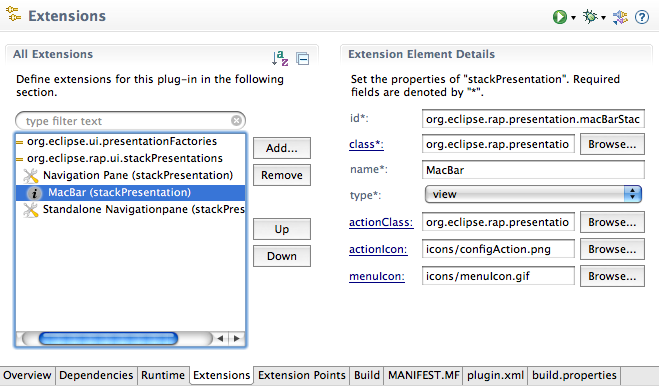The image size is (659, 386).
Task: Open the type dropdown showing view
Action: click(x=533, y=194)
